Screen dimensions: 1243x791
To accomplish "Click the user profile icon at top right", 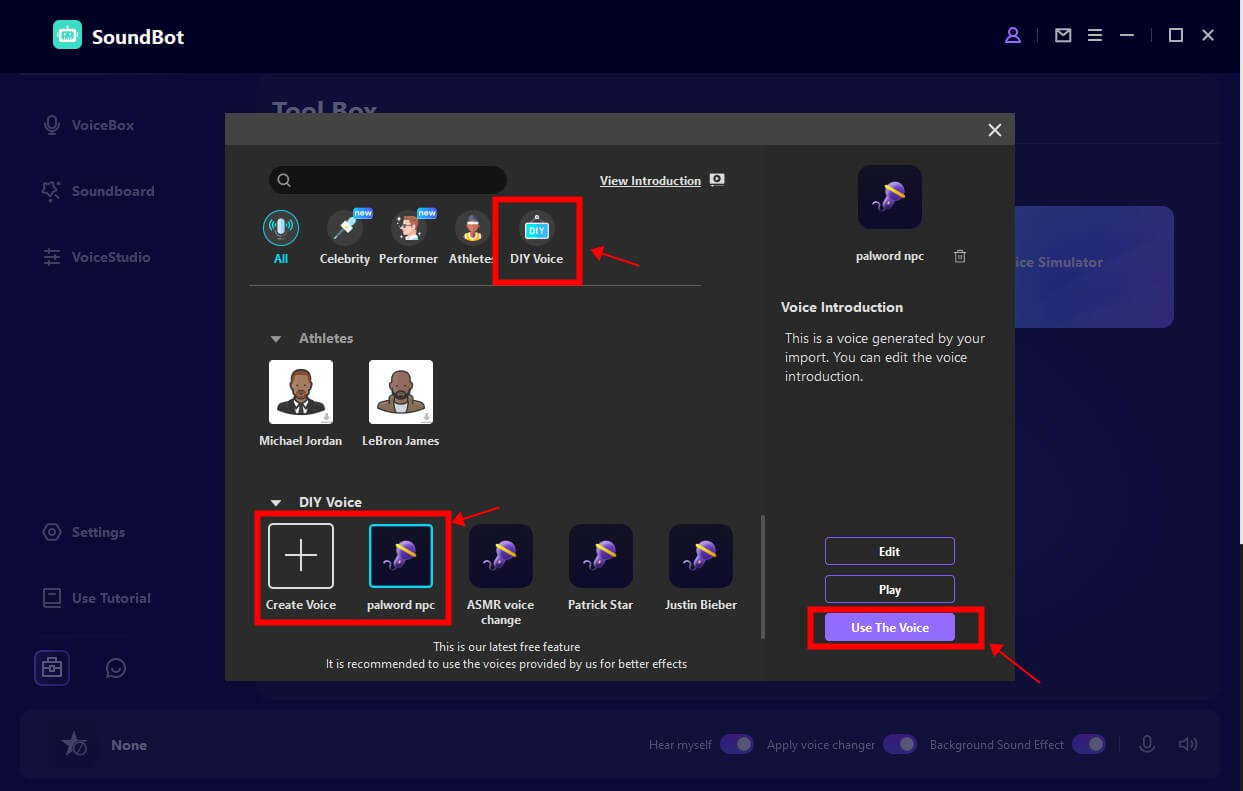I will pos(1013,35).
